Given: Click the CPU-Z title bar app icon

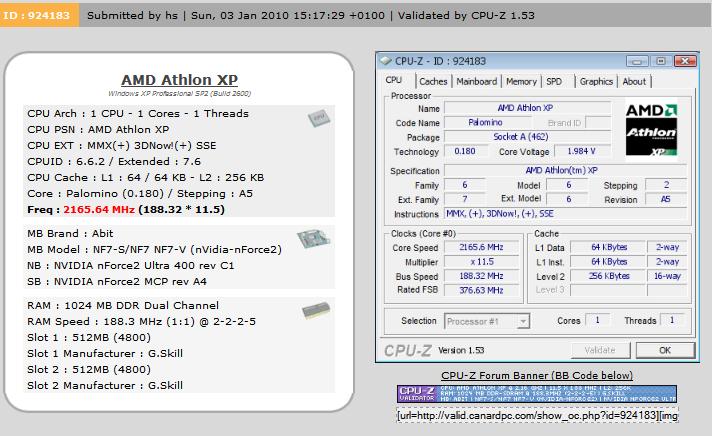Looking at the screenshot, I should (x=386, y=61).
